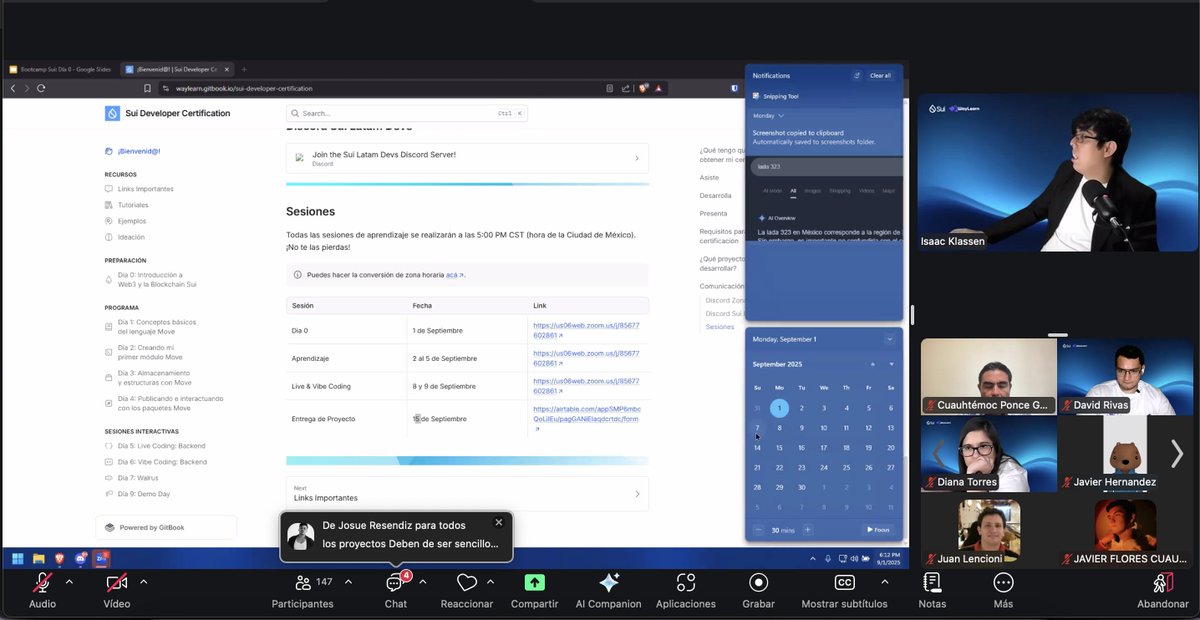Open File Explorer on shared taskbar
The height and width of the screenshot is (620, 1200).
(x=39, y=558)
